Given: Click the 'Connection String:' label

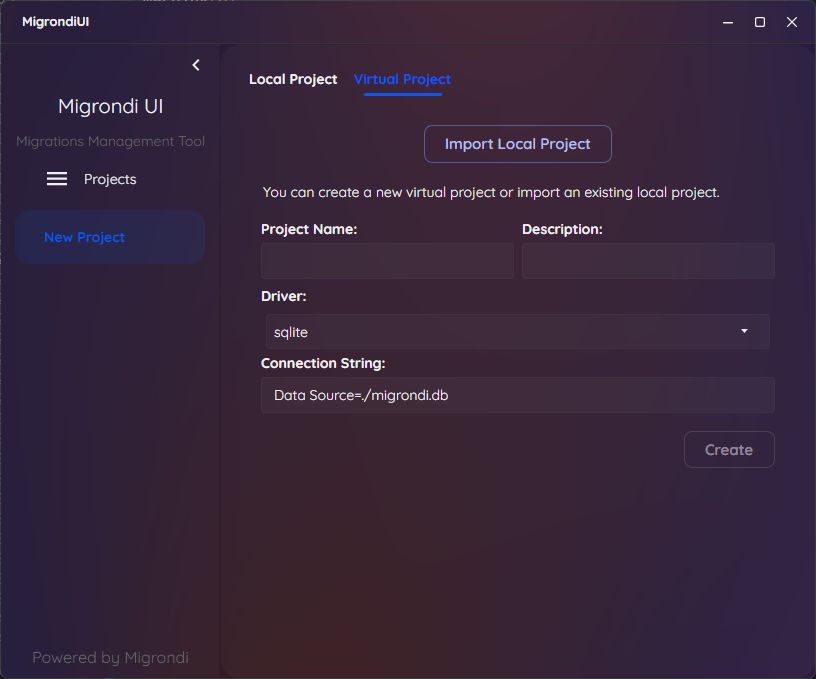Looking at the screenshot, I should click(x=323, y=363).
